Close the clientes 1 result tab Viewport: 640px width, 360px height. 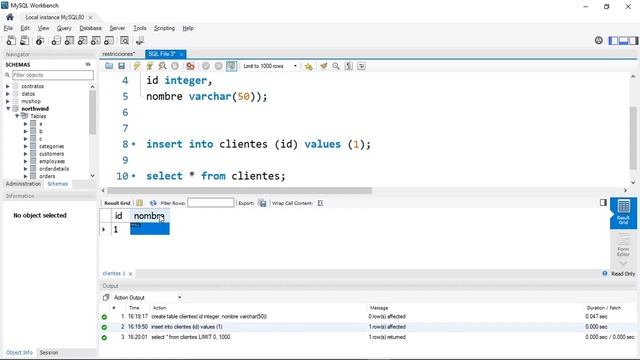(130, 274)
